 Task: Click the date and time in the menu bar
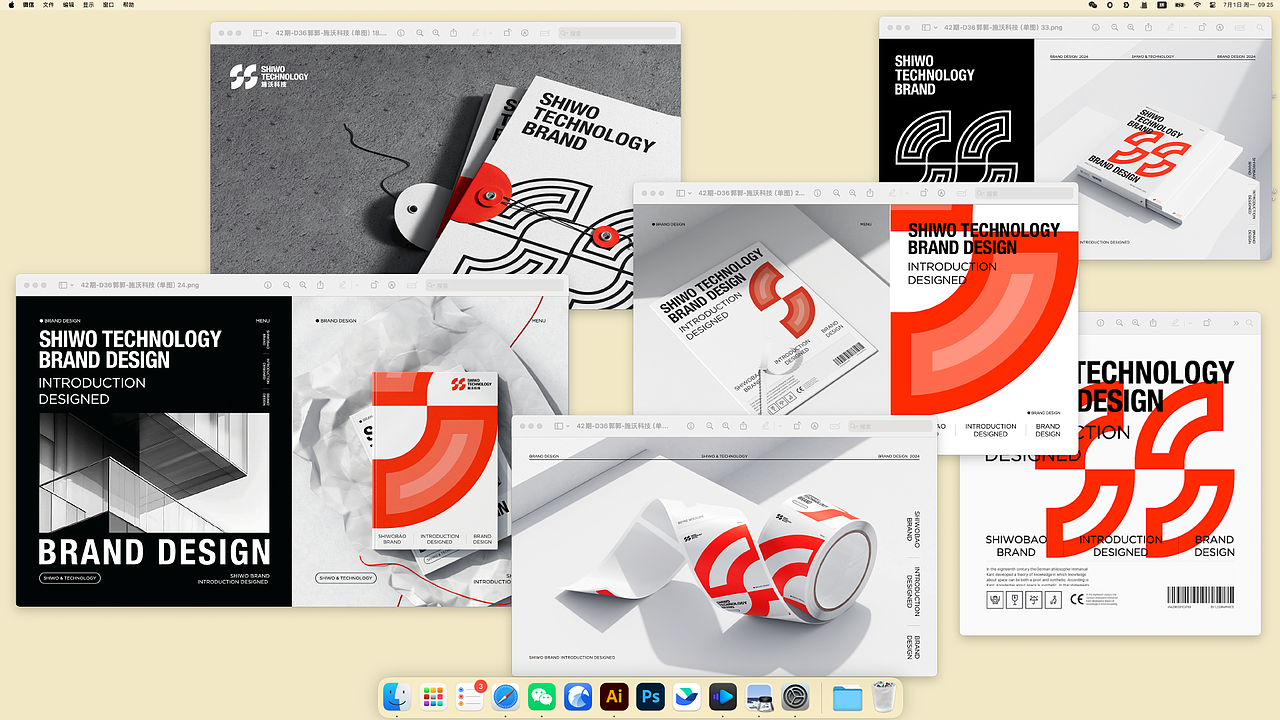point(1248,5)
